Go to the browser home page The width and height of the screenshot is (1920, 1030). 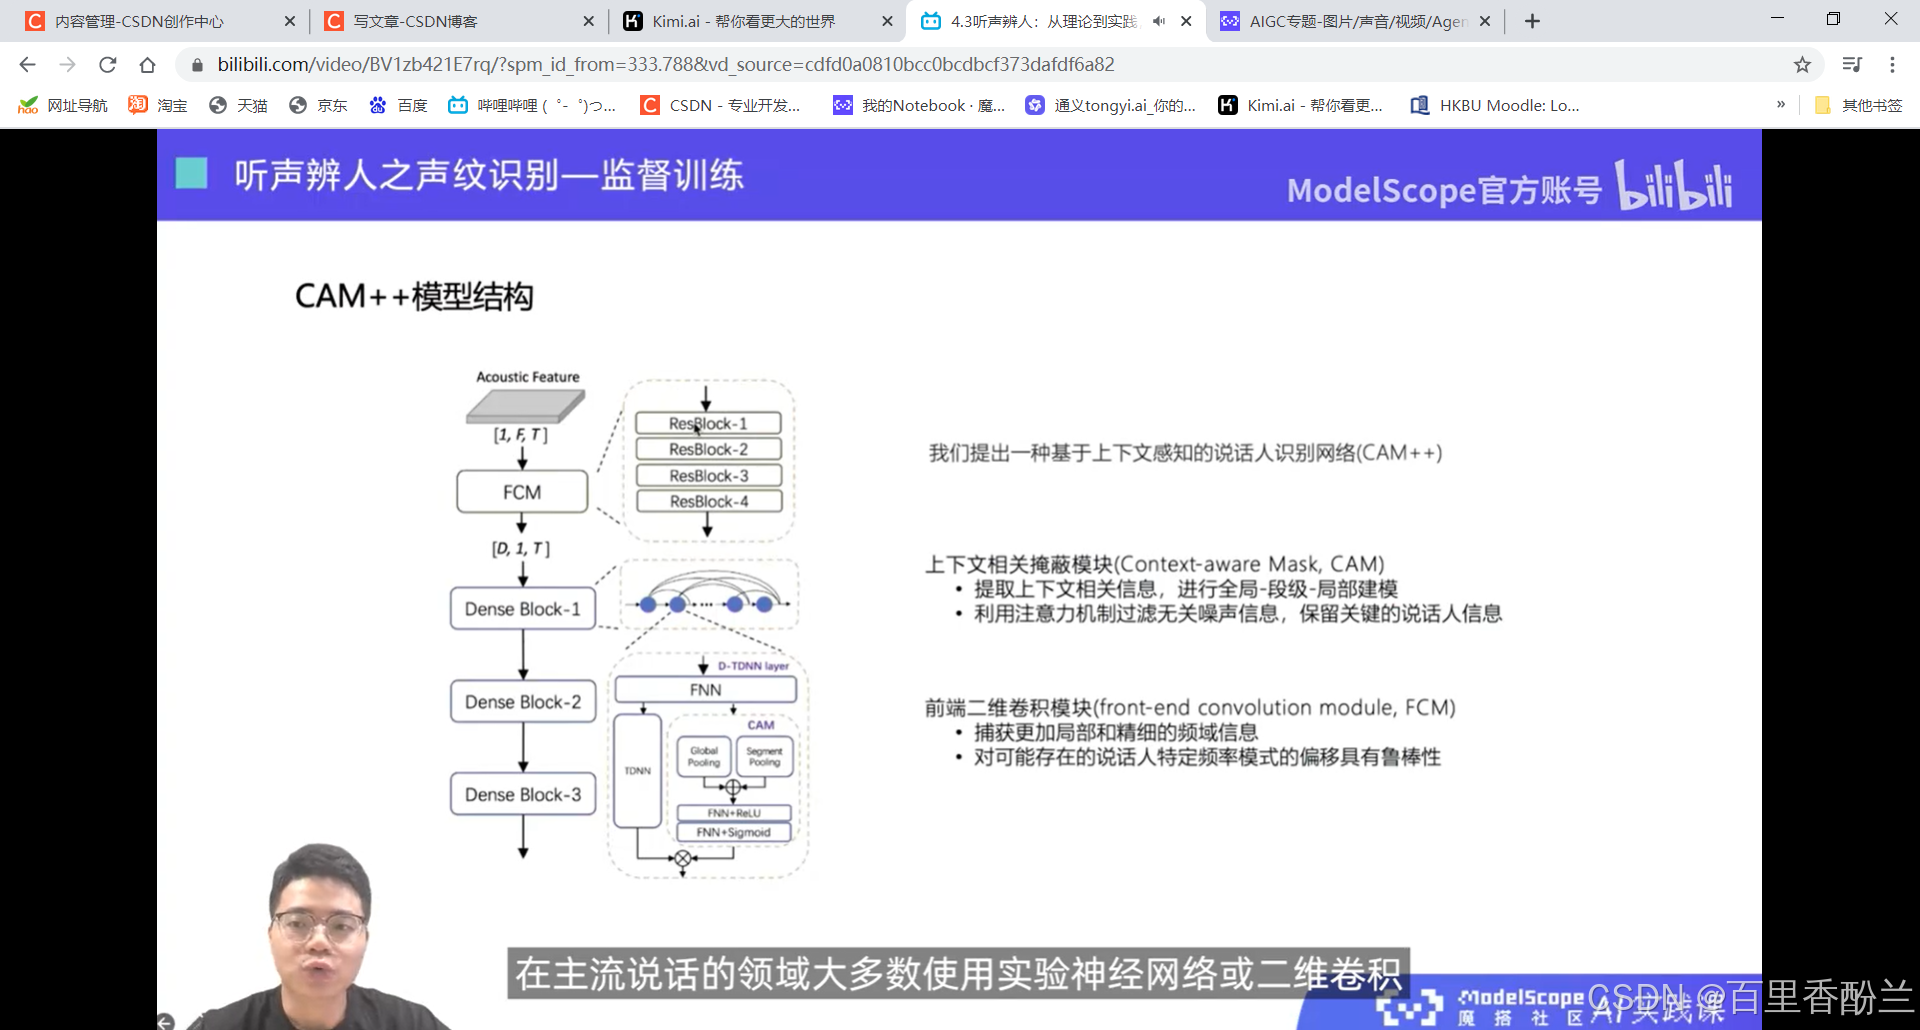pos(147,65)
